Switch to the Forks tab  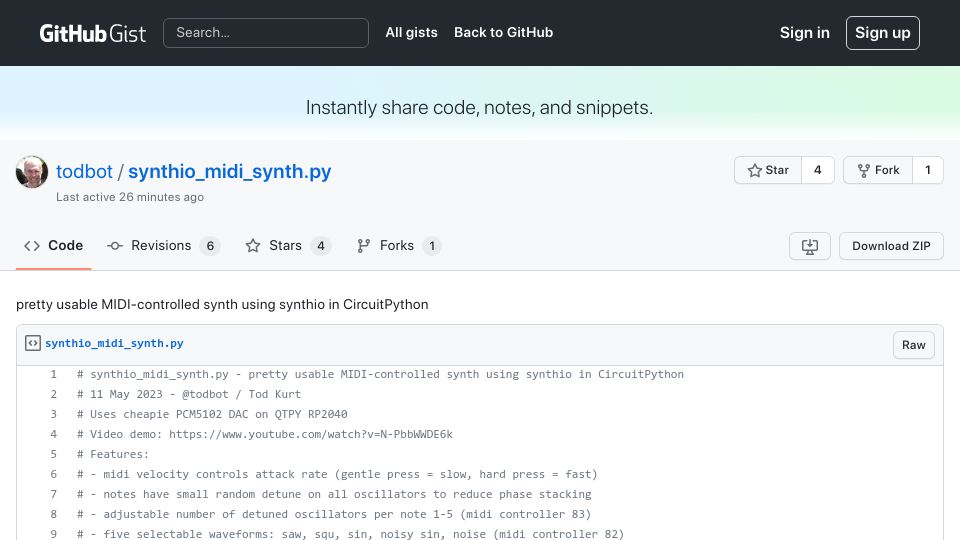coord(399,246)
